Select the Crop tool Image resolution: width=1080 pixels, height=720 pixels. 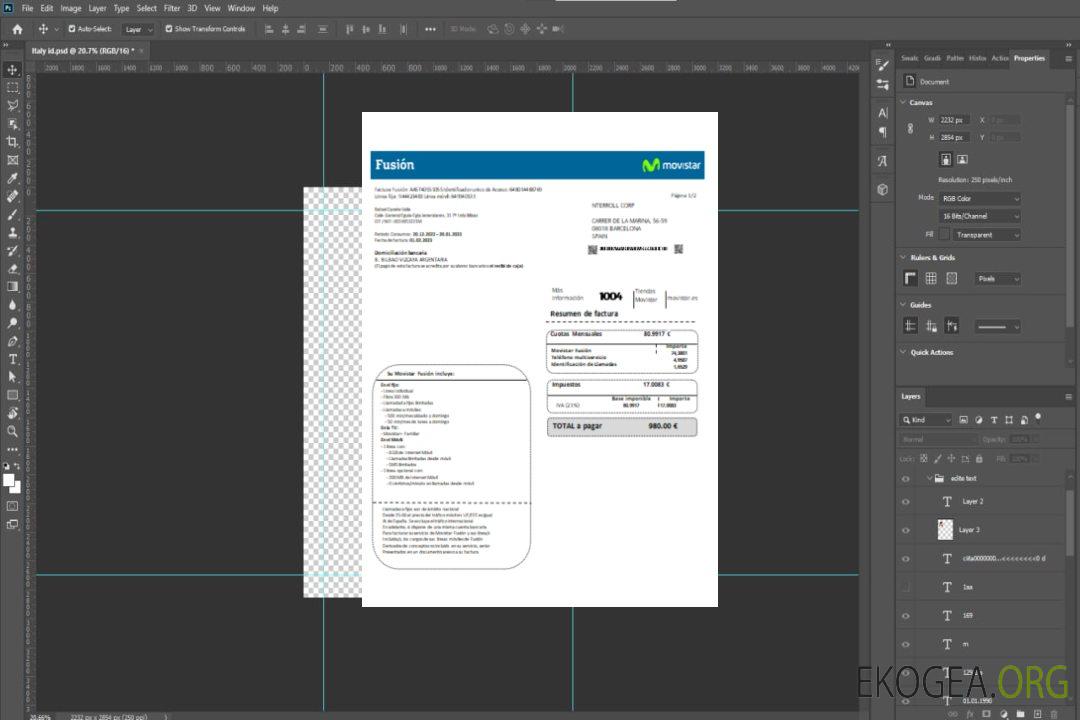13,142
